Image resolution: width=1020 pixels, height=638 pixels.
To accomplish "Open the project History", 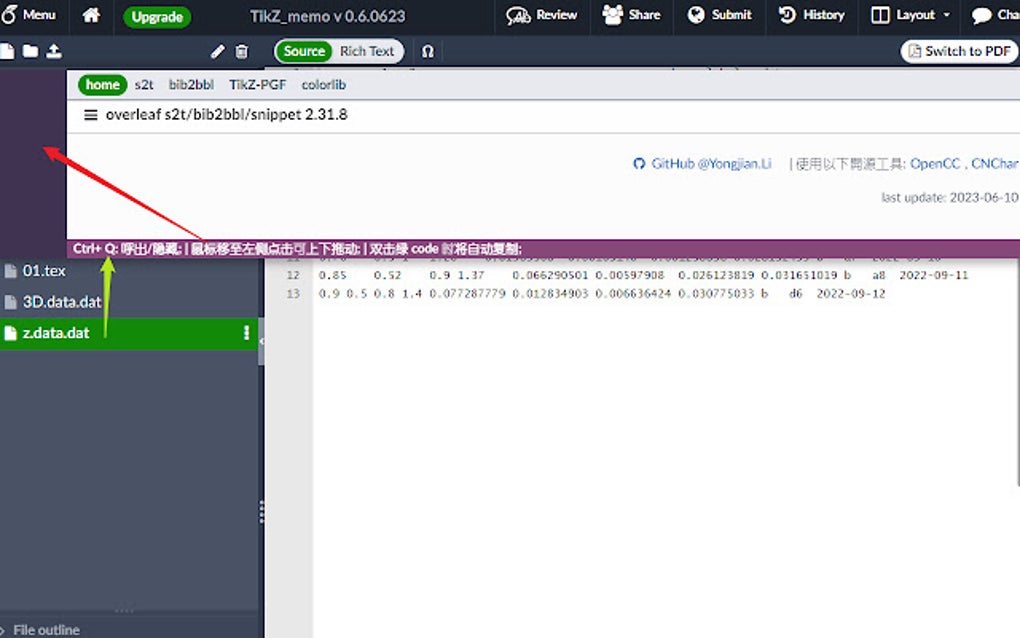I will click(x=811, y=15).
